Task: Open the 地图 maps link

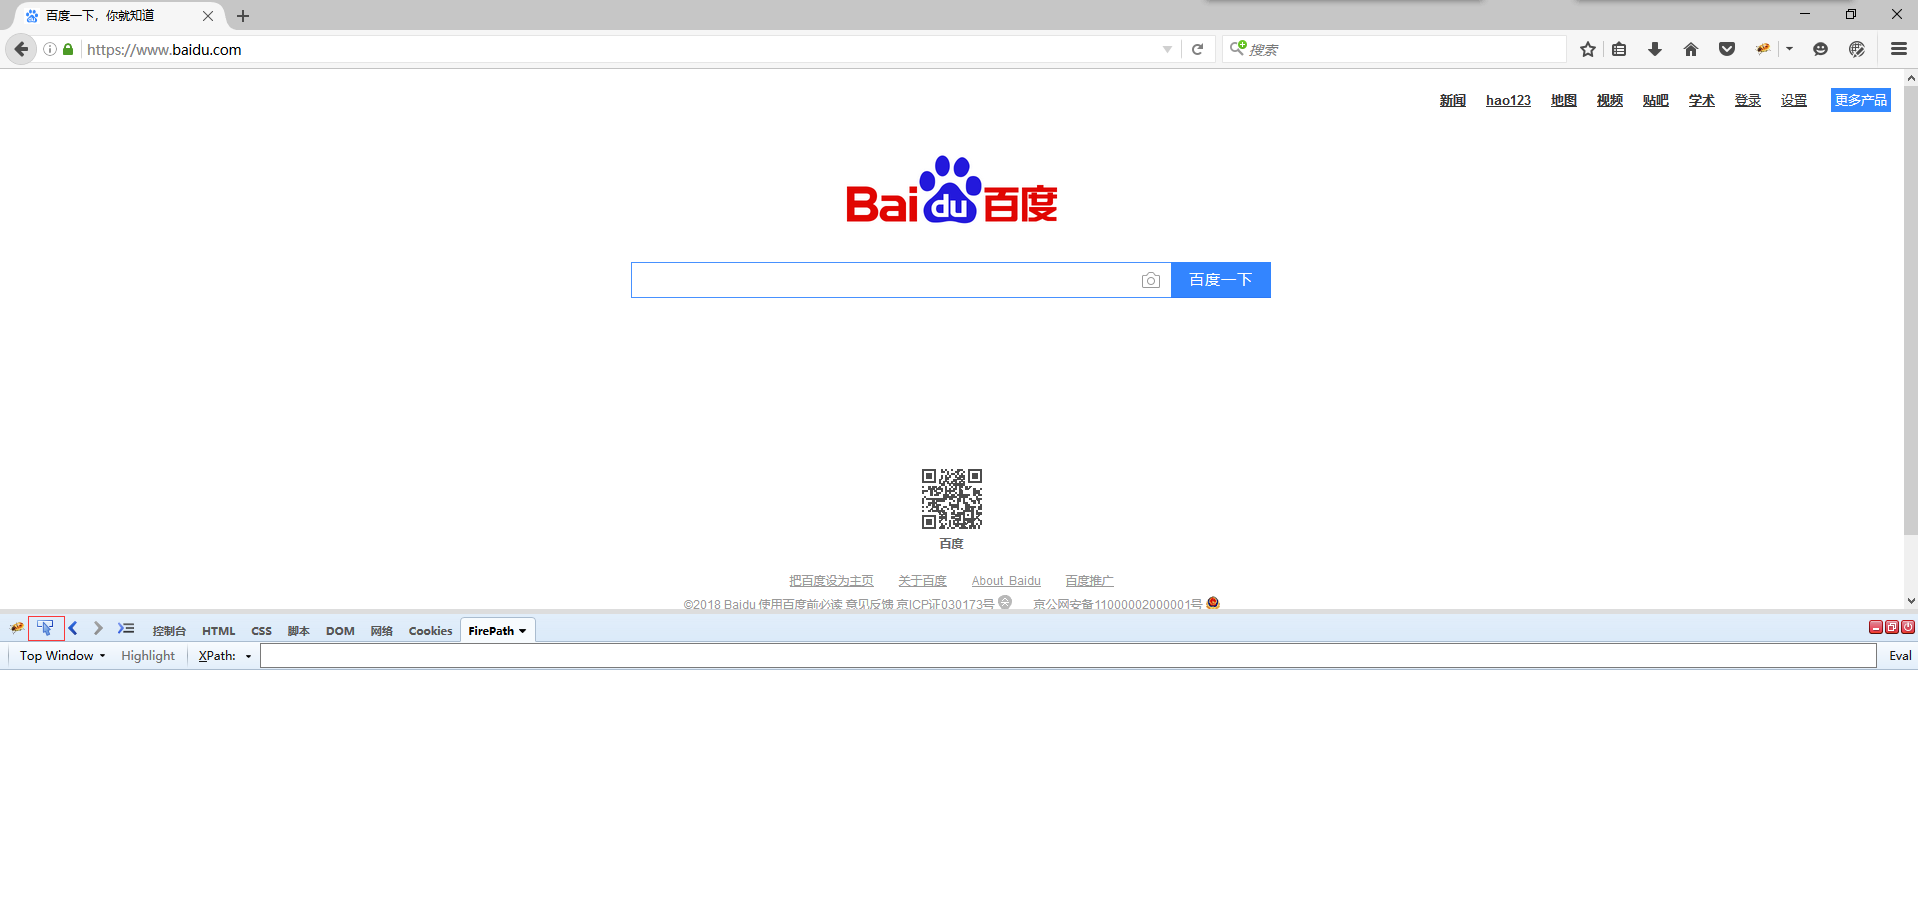Action: [x=1564, y=101]
